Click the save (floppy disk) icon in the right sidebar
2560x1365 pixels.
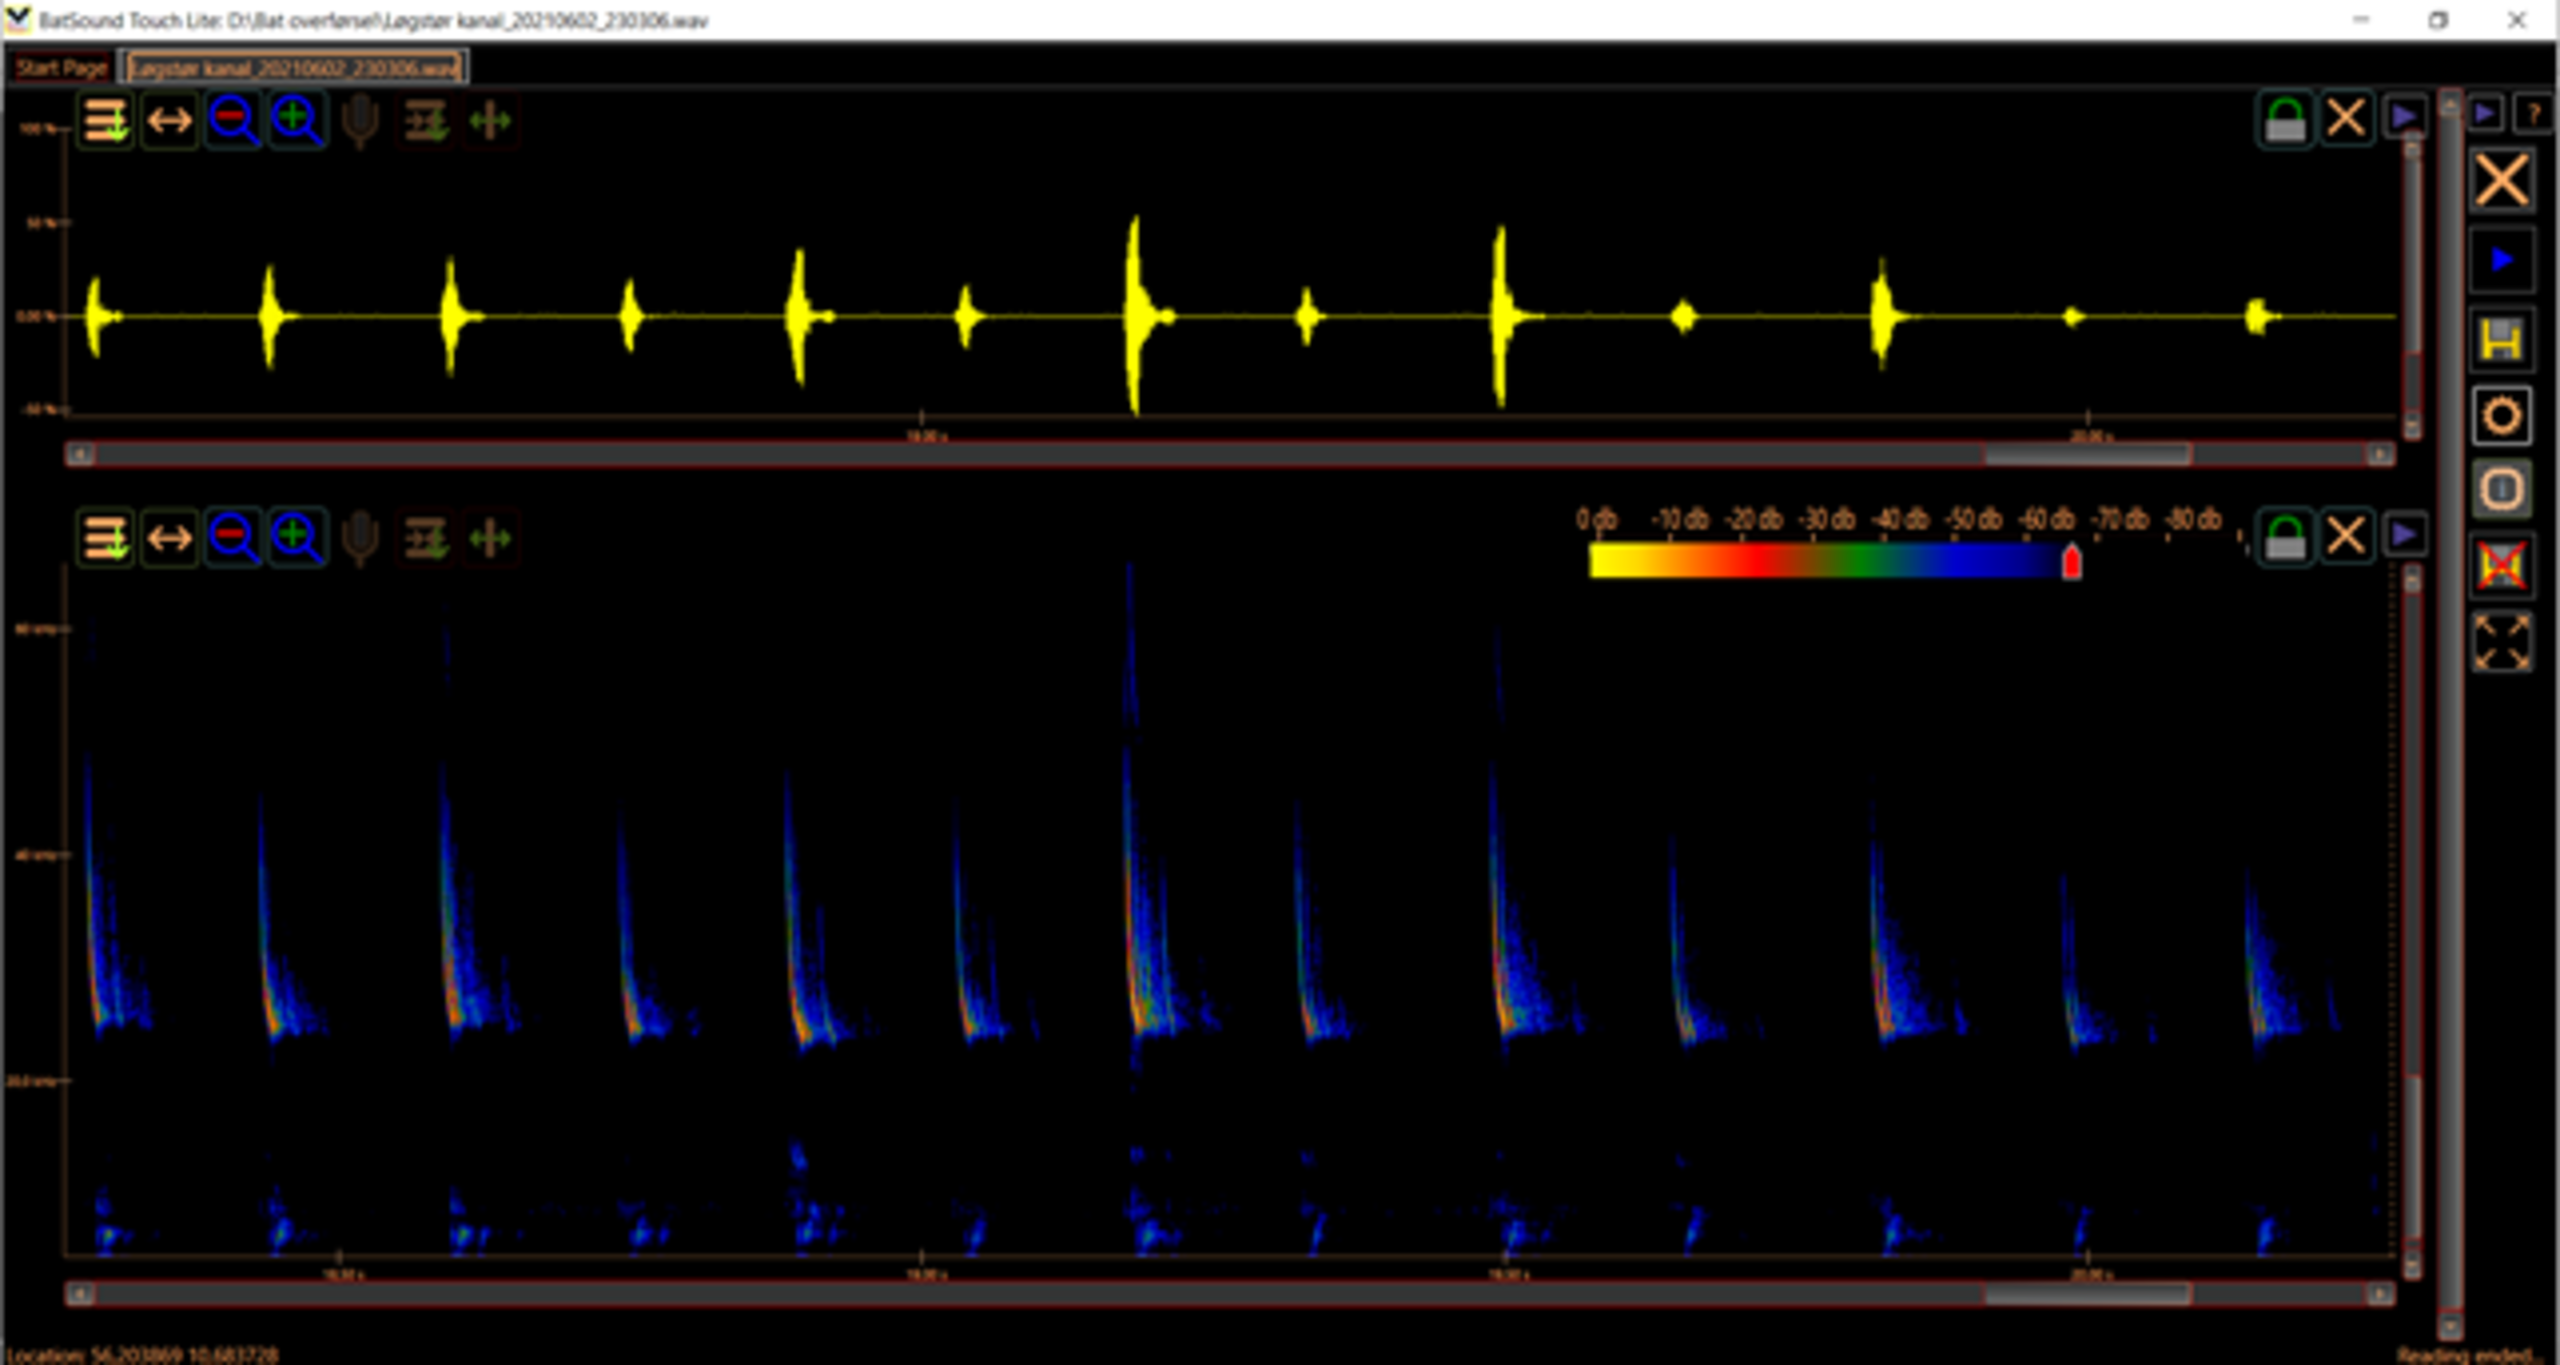(2501, 339)
